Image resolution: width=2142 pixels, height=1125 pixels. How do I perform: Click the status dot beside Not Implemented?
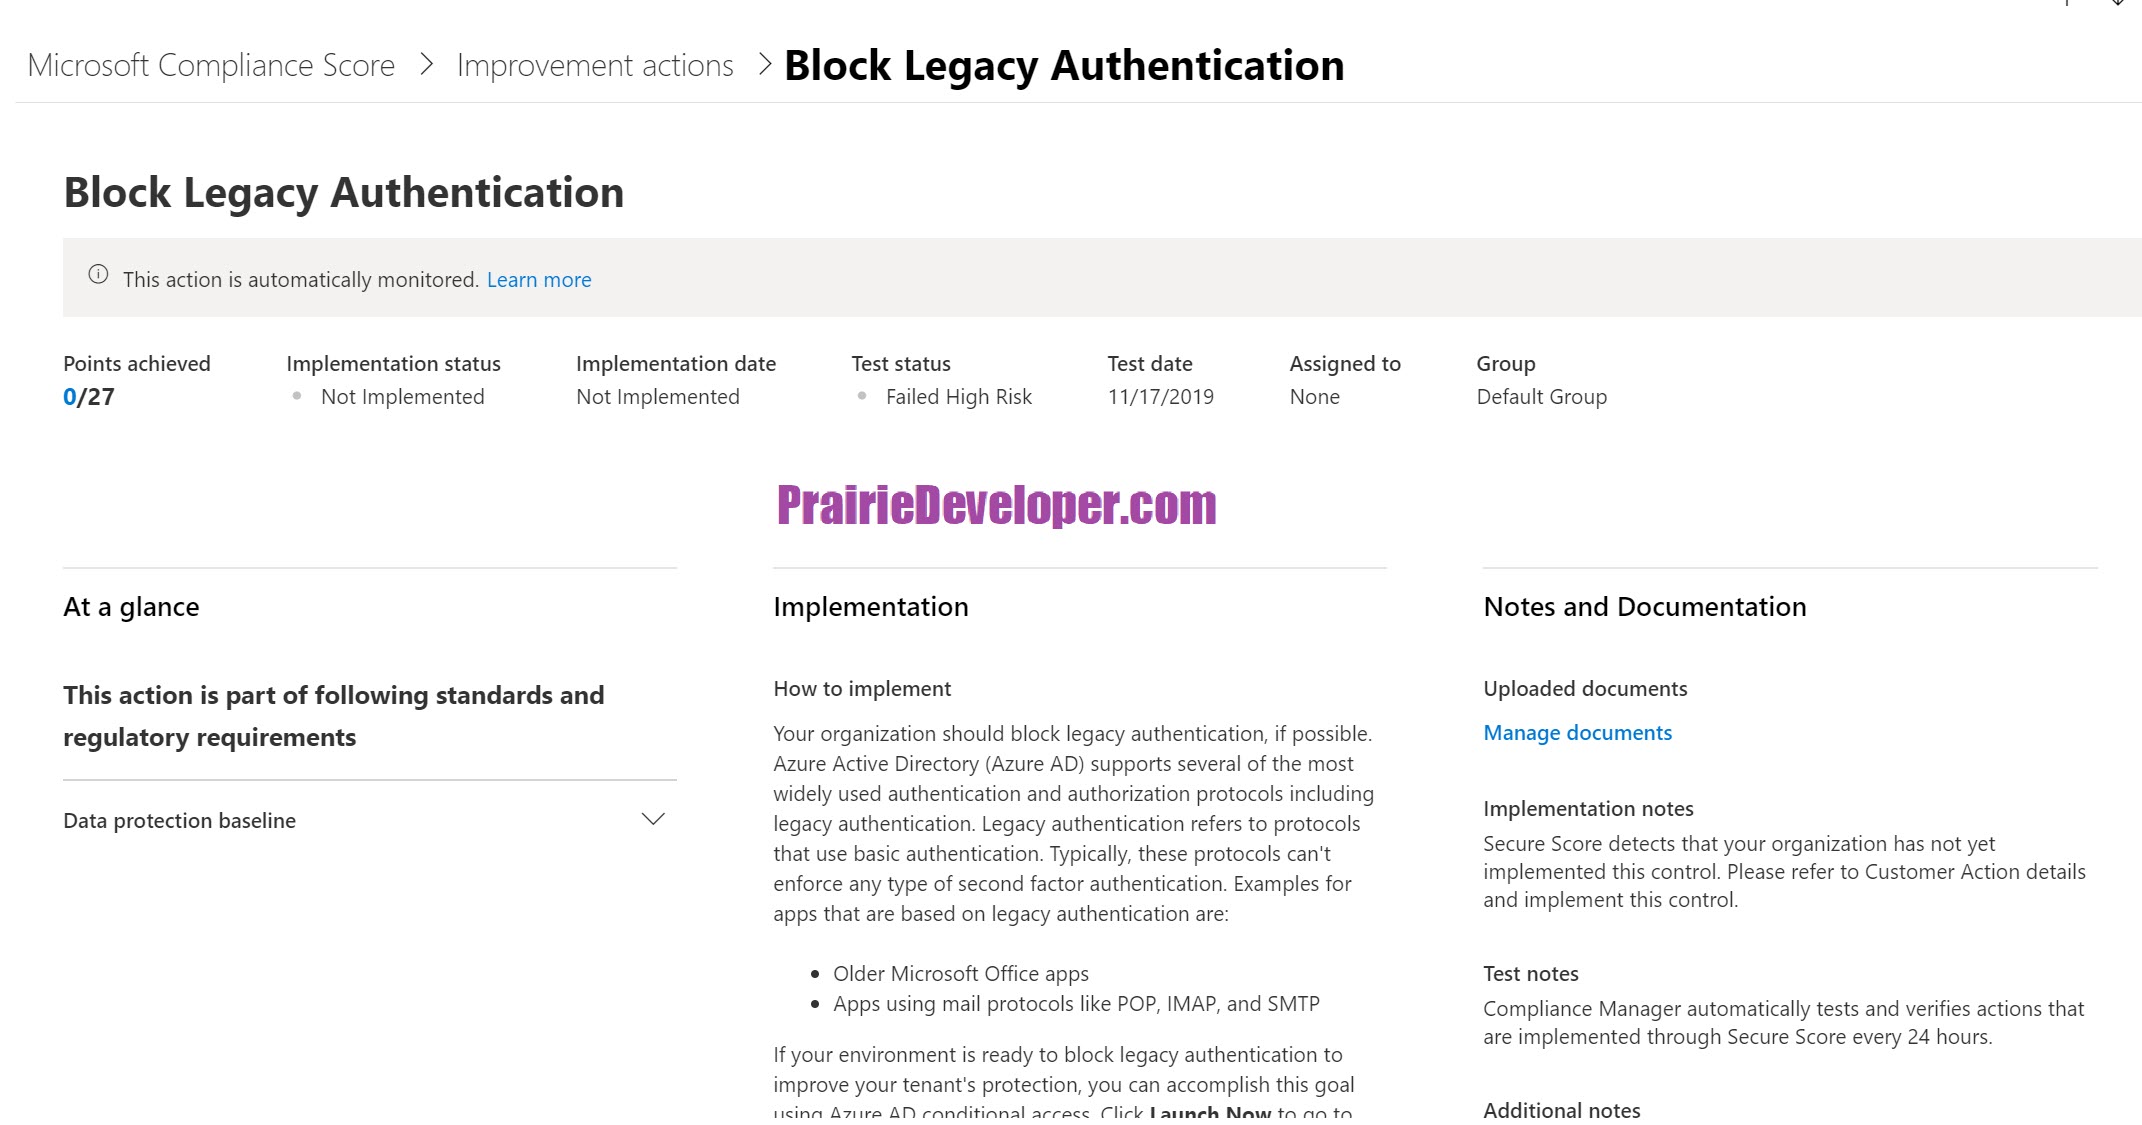(x=297, y=396)
